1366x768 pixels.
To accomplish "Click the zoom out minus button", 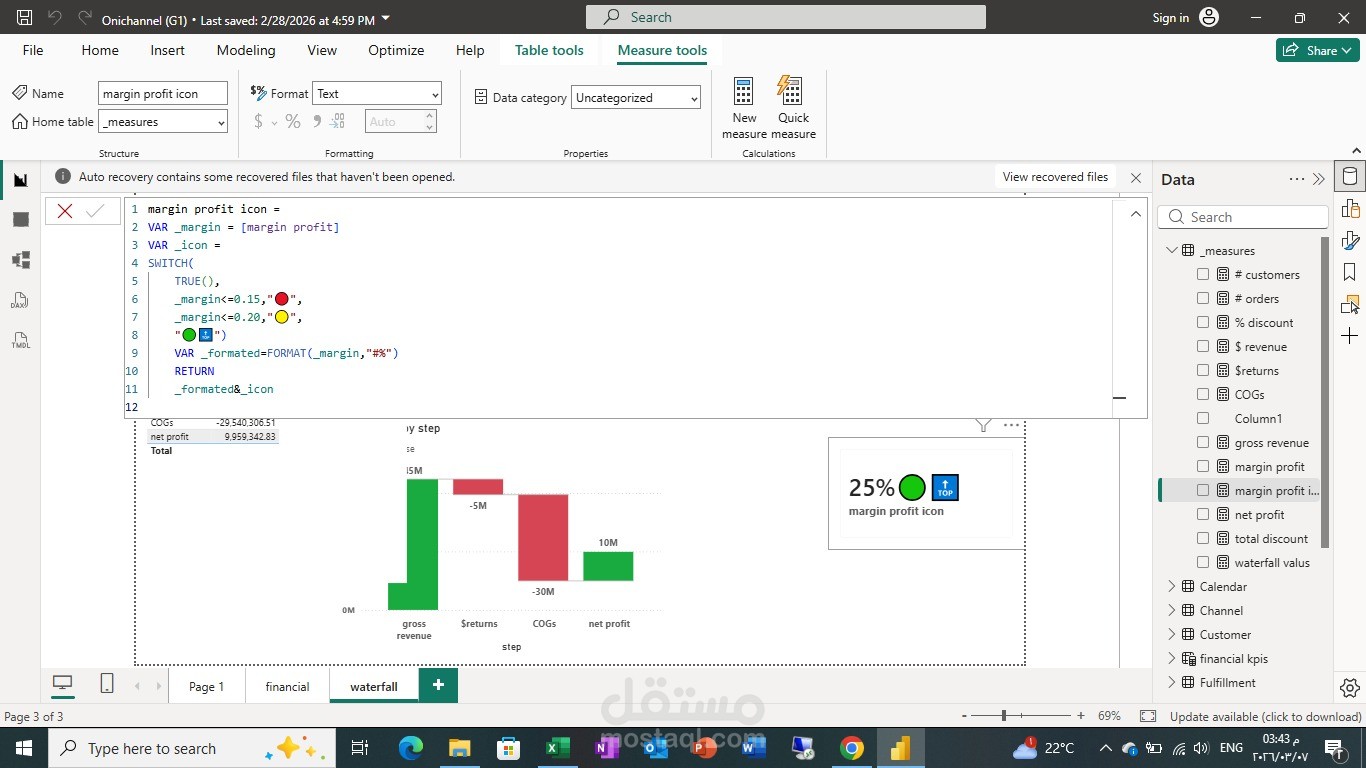I will (x=963, y=716).
